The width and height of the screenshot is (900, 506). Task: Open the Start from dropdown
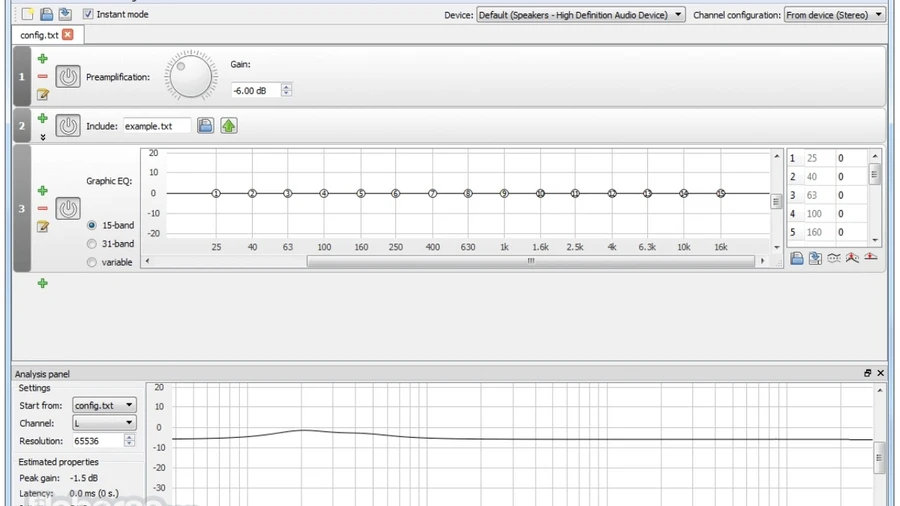tap(104, 405)
